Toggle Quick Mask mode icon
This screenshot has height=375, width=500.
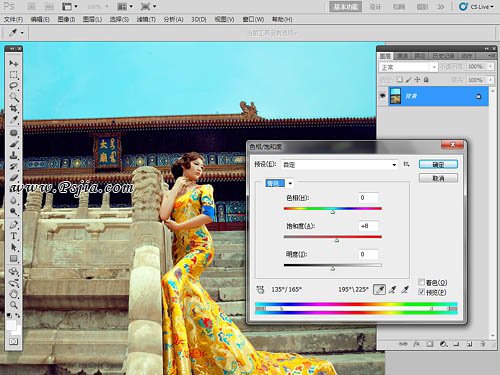(14, 341)
